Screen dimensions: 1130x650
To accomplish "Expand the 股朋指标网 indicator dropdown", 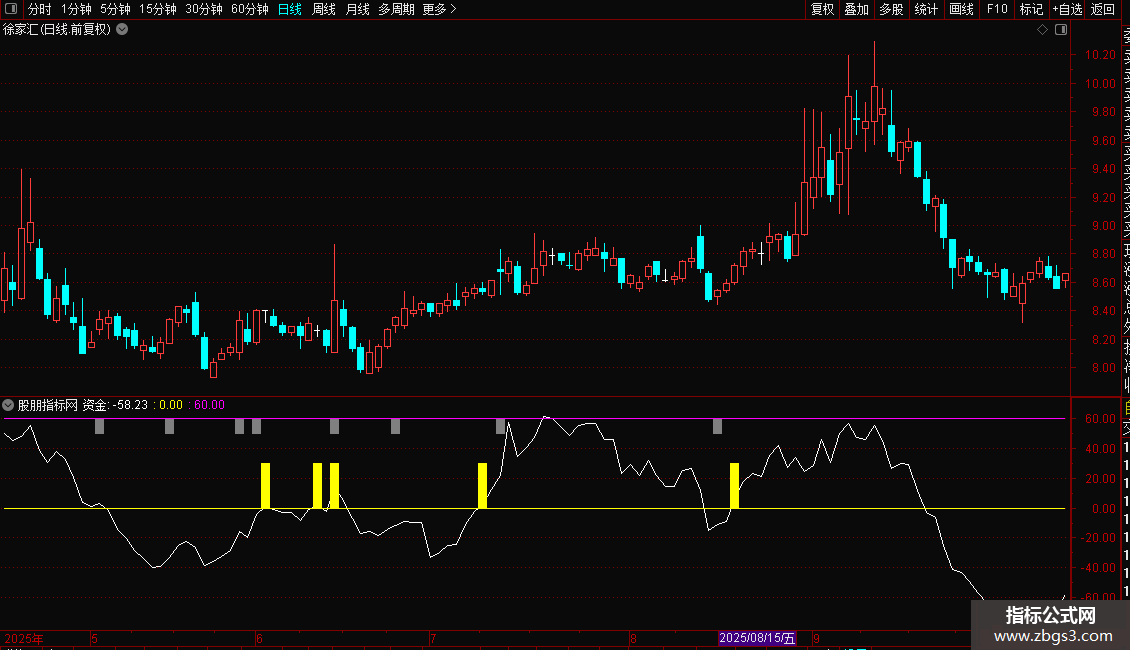I will [8, 405].
